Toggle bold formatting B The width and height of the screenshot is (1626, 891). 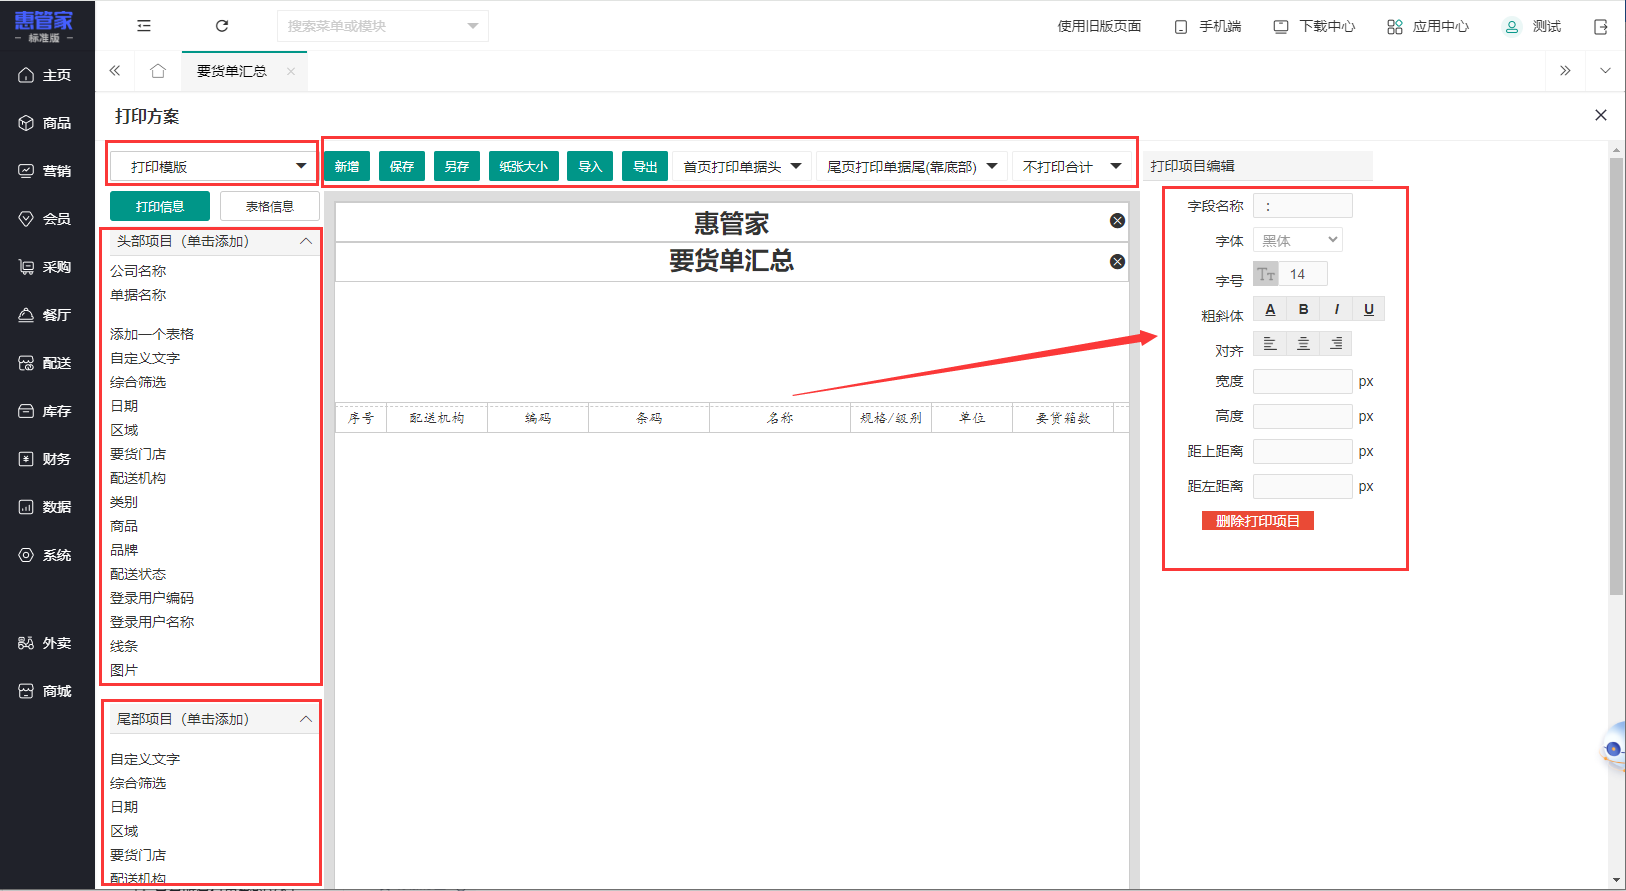(x=1303, y=309)
